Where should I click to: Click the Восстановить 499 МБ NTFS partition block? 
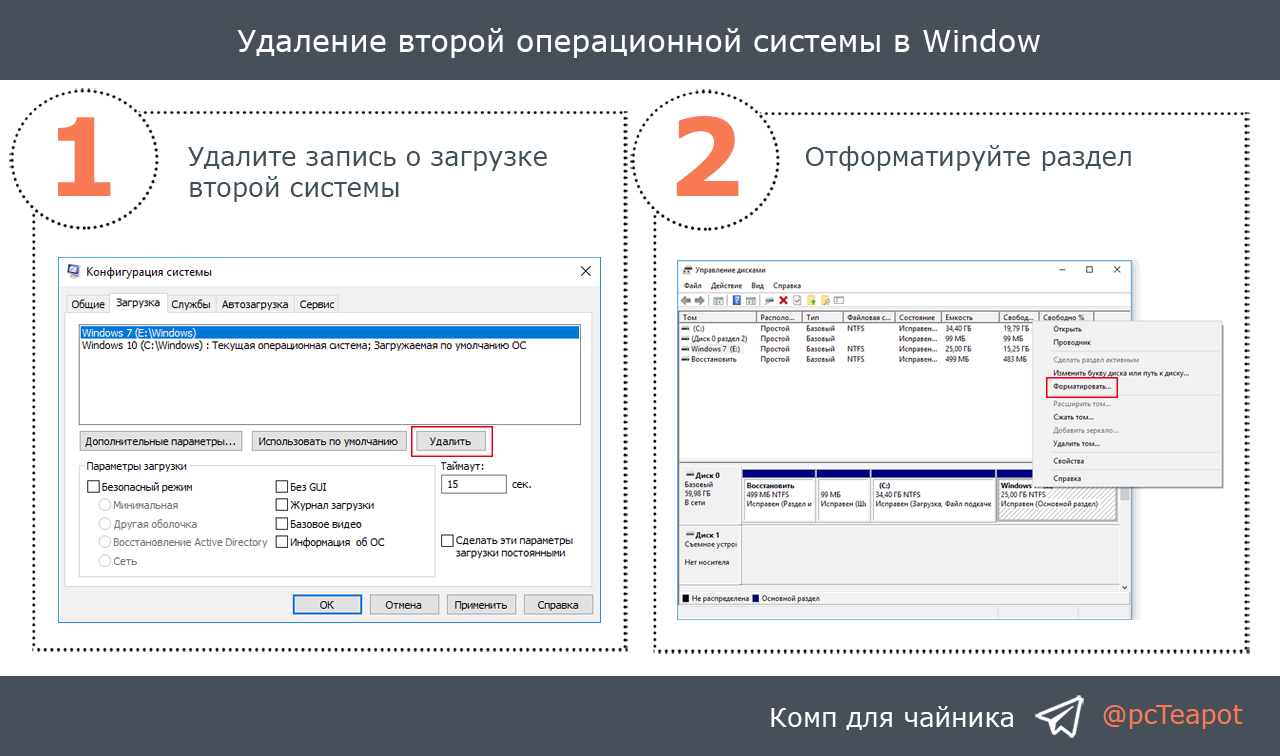pyautogui.click(x=779, y=498)
